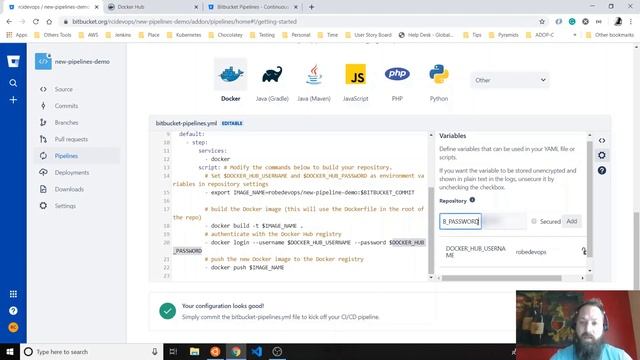Screen dimensions: 640x360
Task: Click the Windows search box on the taskbar
Action: [x=91, y=351]
